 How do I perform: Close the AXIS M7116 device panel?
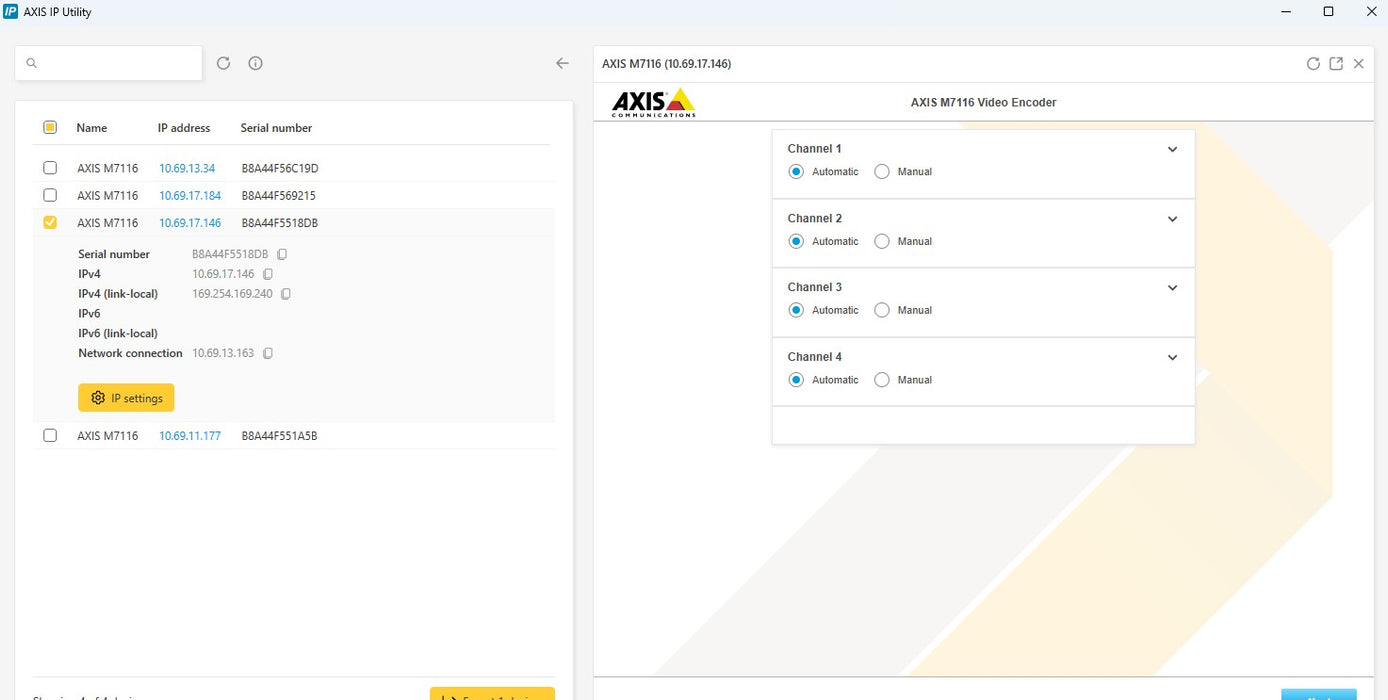click(1358, 63)
